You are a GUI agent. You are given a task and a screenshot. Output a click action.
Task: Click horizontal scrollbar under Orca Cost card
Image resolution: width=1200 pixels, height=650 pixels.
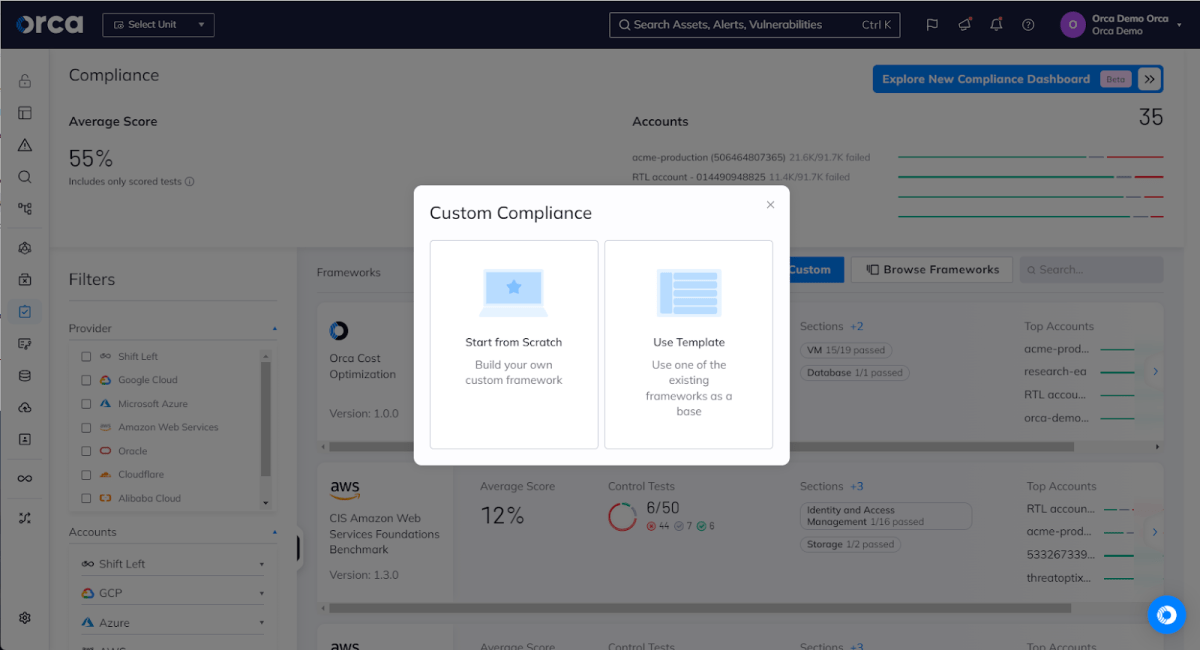click(x=701, y=447)
